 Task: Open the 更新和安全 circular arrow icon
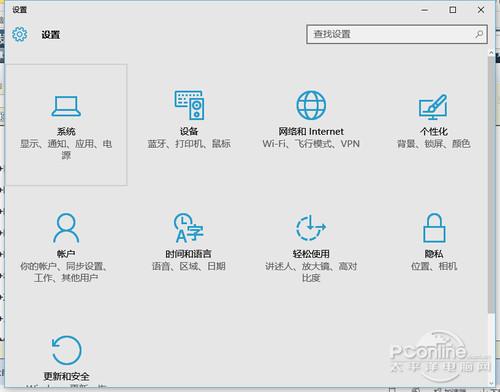tap(66, 350)
